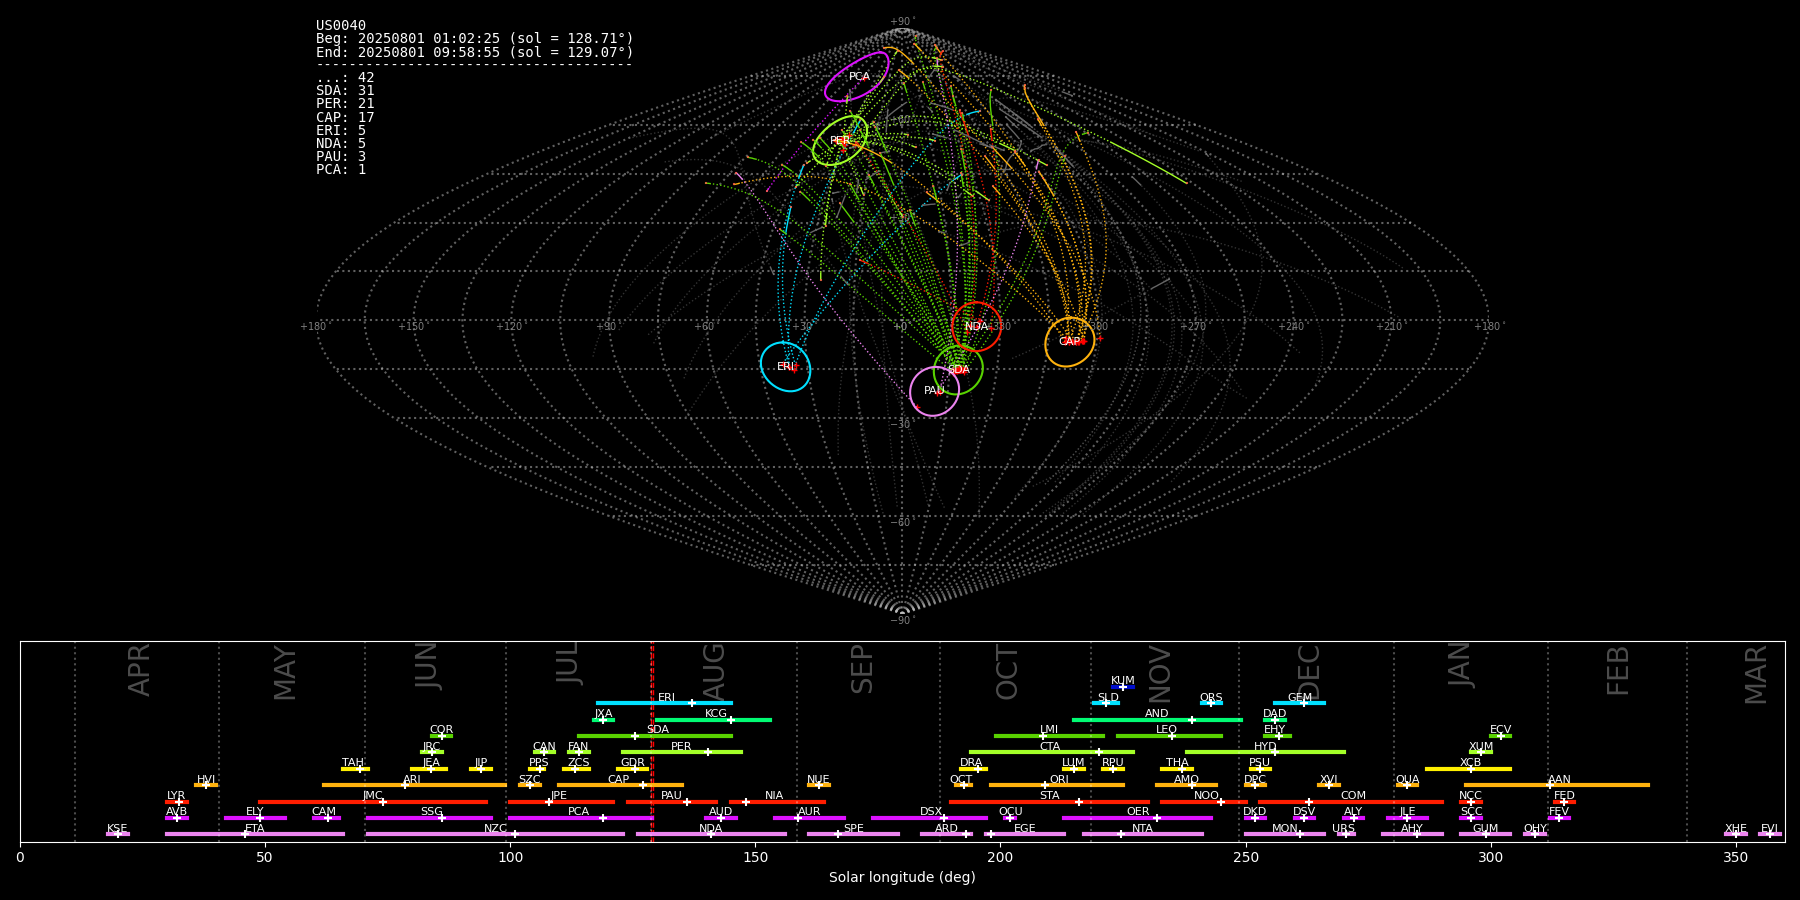Viewport: 1800px width, 900px height.
Task: Click the red JMC bar in the timeline
Action: [x=373, y=802]
